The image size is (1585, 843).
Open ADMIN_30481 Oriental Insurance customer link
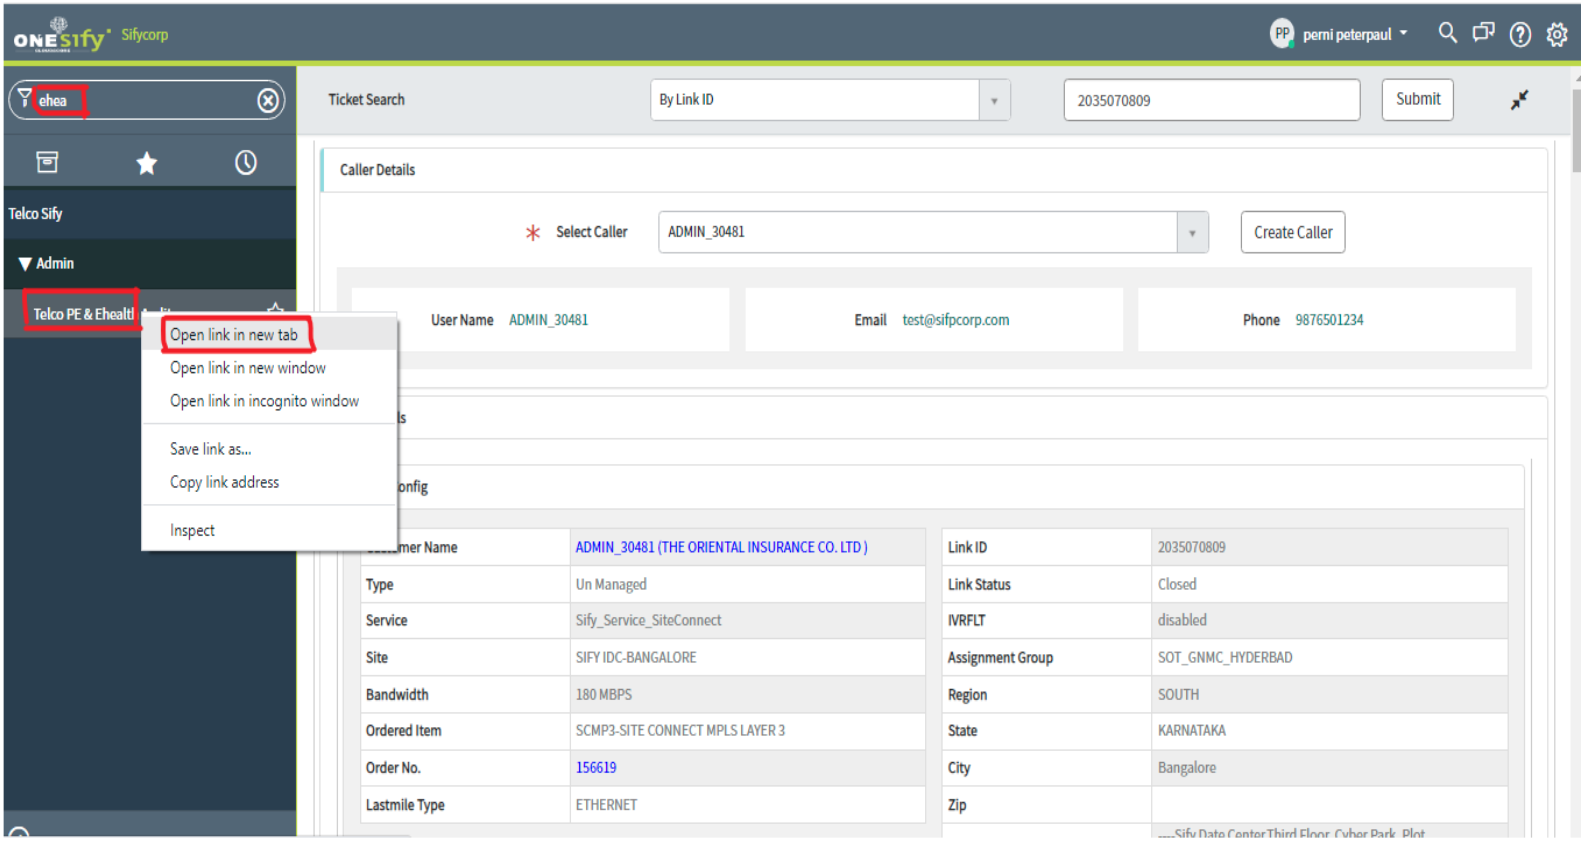[721, 547]
